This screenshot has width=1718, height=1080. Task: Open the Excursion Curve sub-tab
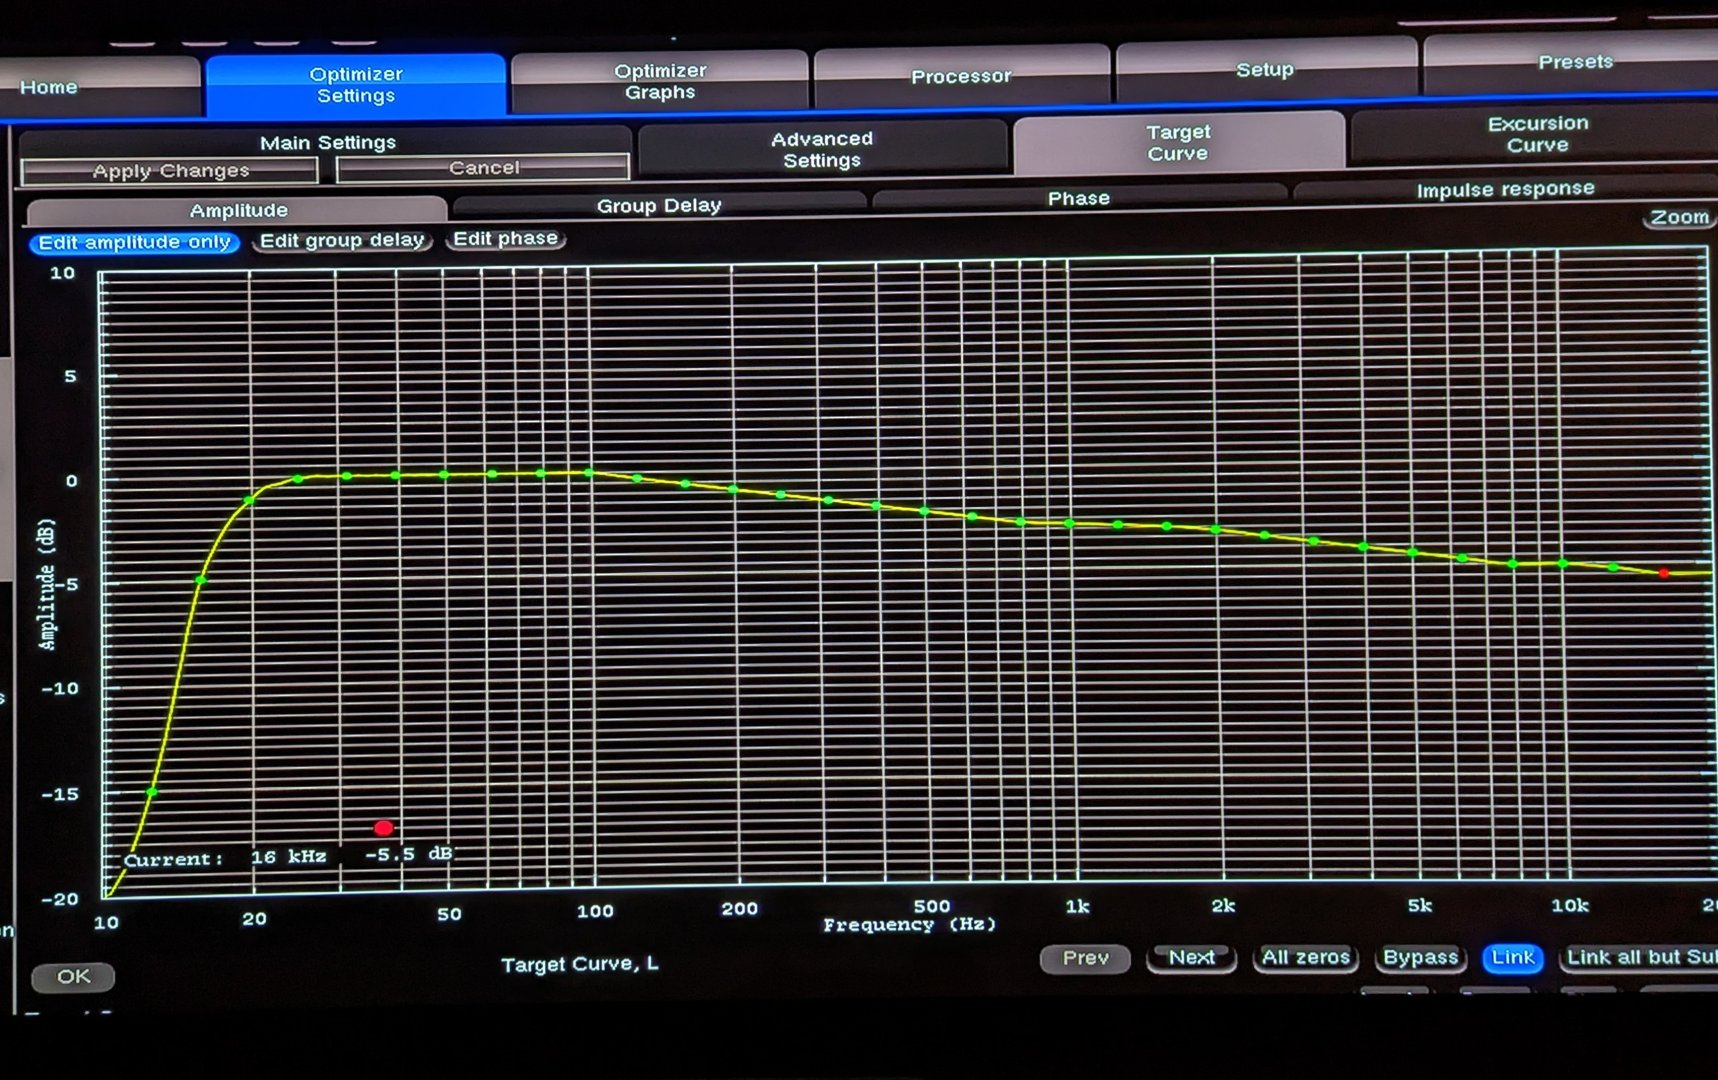point(1537,134)
